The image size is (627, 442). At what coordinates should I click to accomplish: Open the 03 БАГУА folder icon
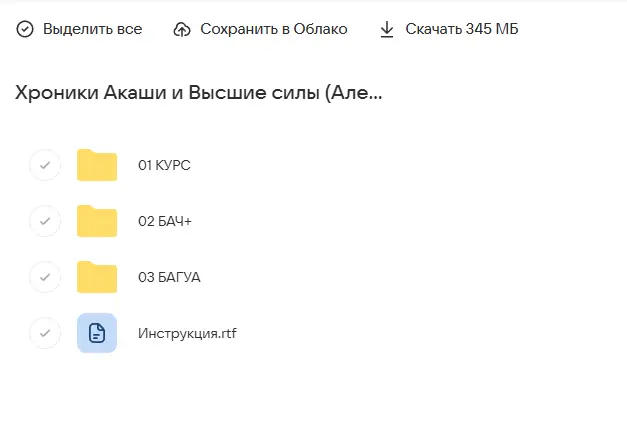pos(97,277)
